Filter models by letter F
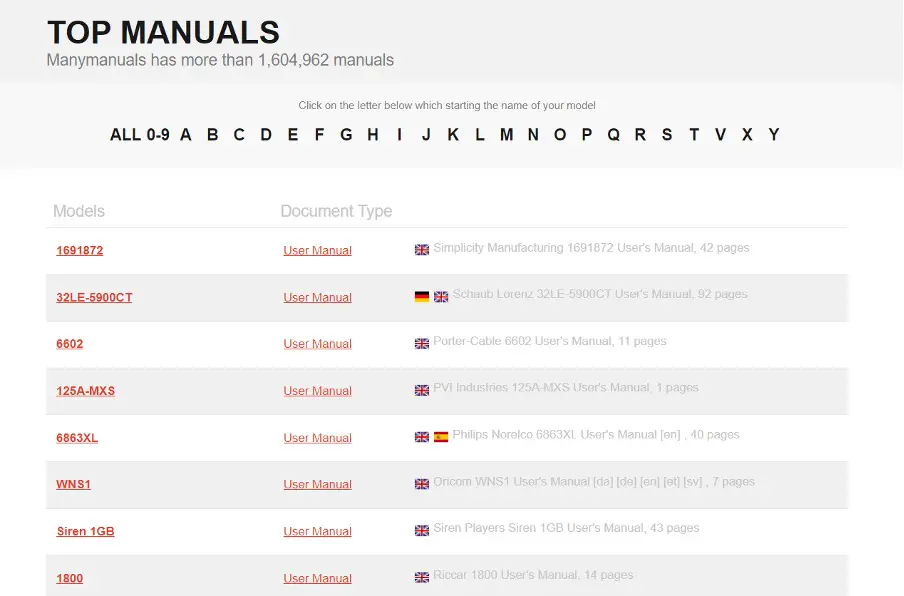This screenshot has height=596, width=904. click(319, 134)
